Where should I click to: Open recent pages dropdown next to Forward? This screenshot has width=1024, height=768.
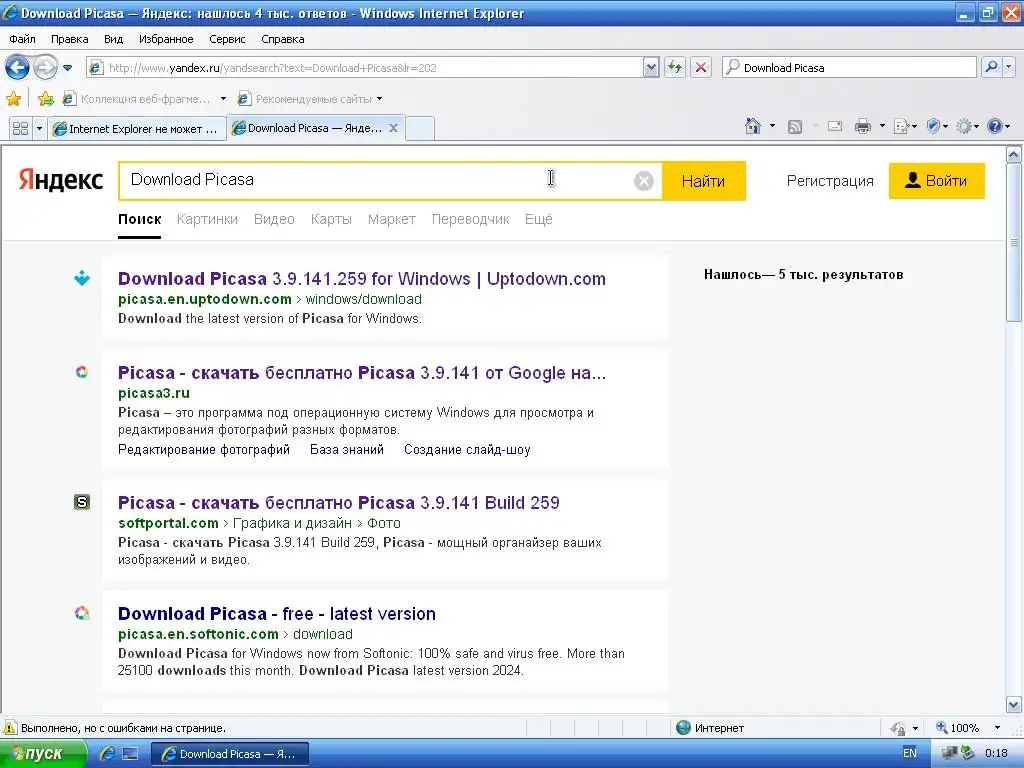(x=67, y=68)
